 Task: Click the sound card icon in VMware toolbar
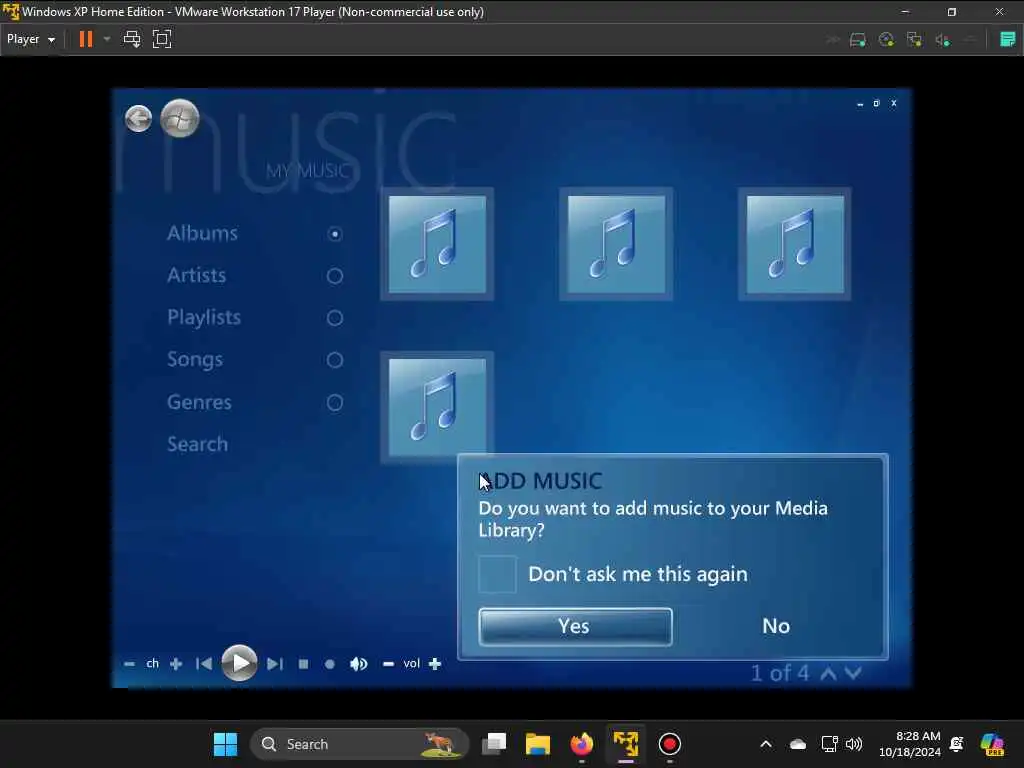[942, 40]
